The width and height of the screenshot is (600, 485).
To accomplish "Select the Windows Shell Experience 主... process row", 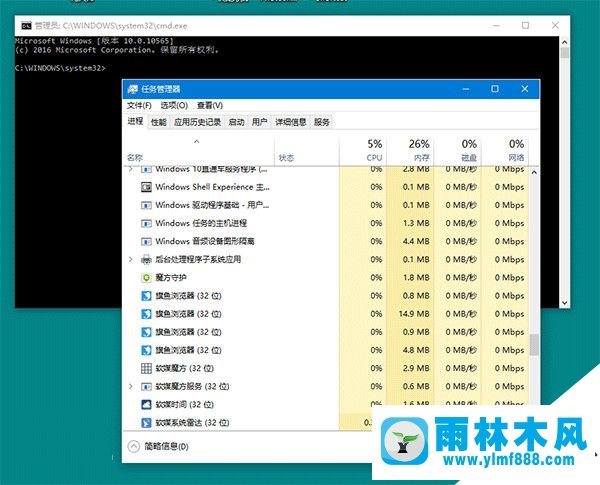I will point(327,187).
